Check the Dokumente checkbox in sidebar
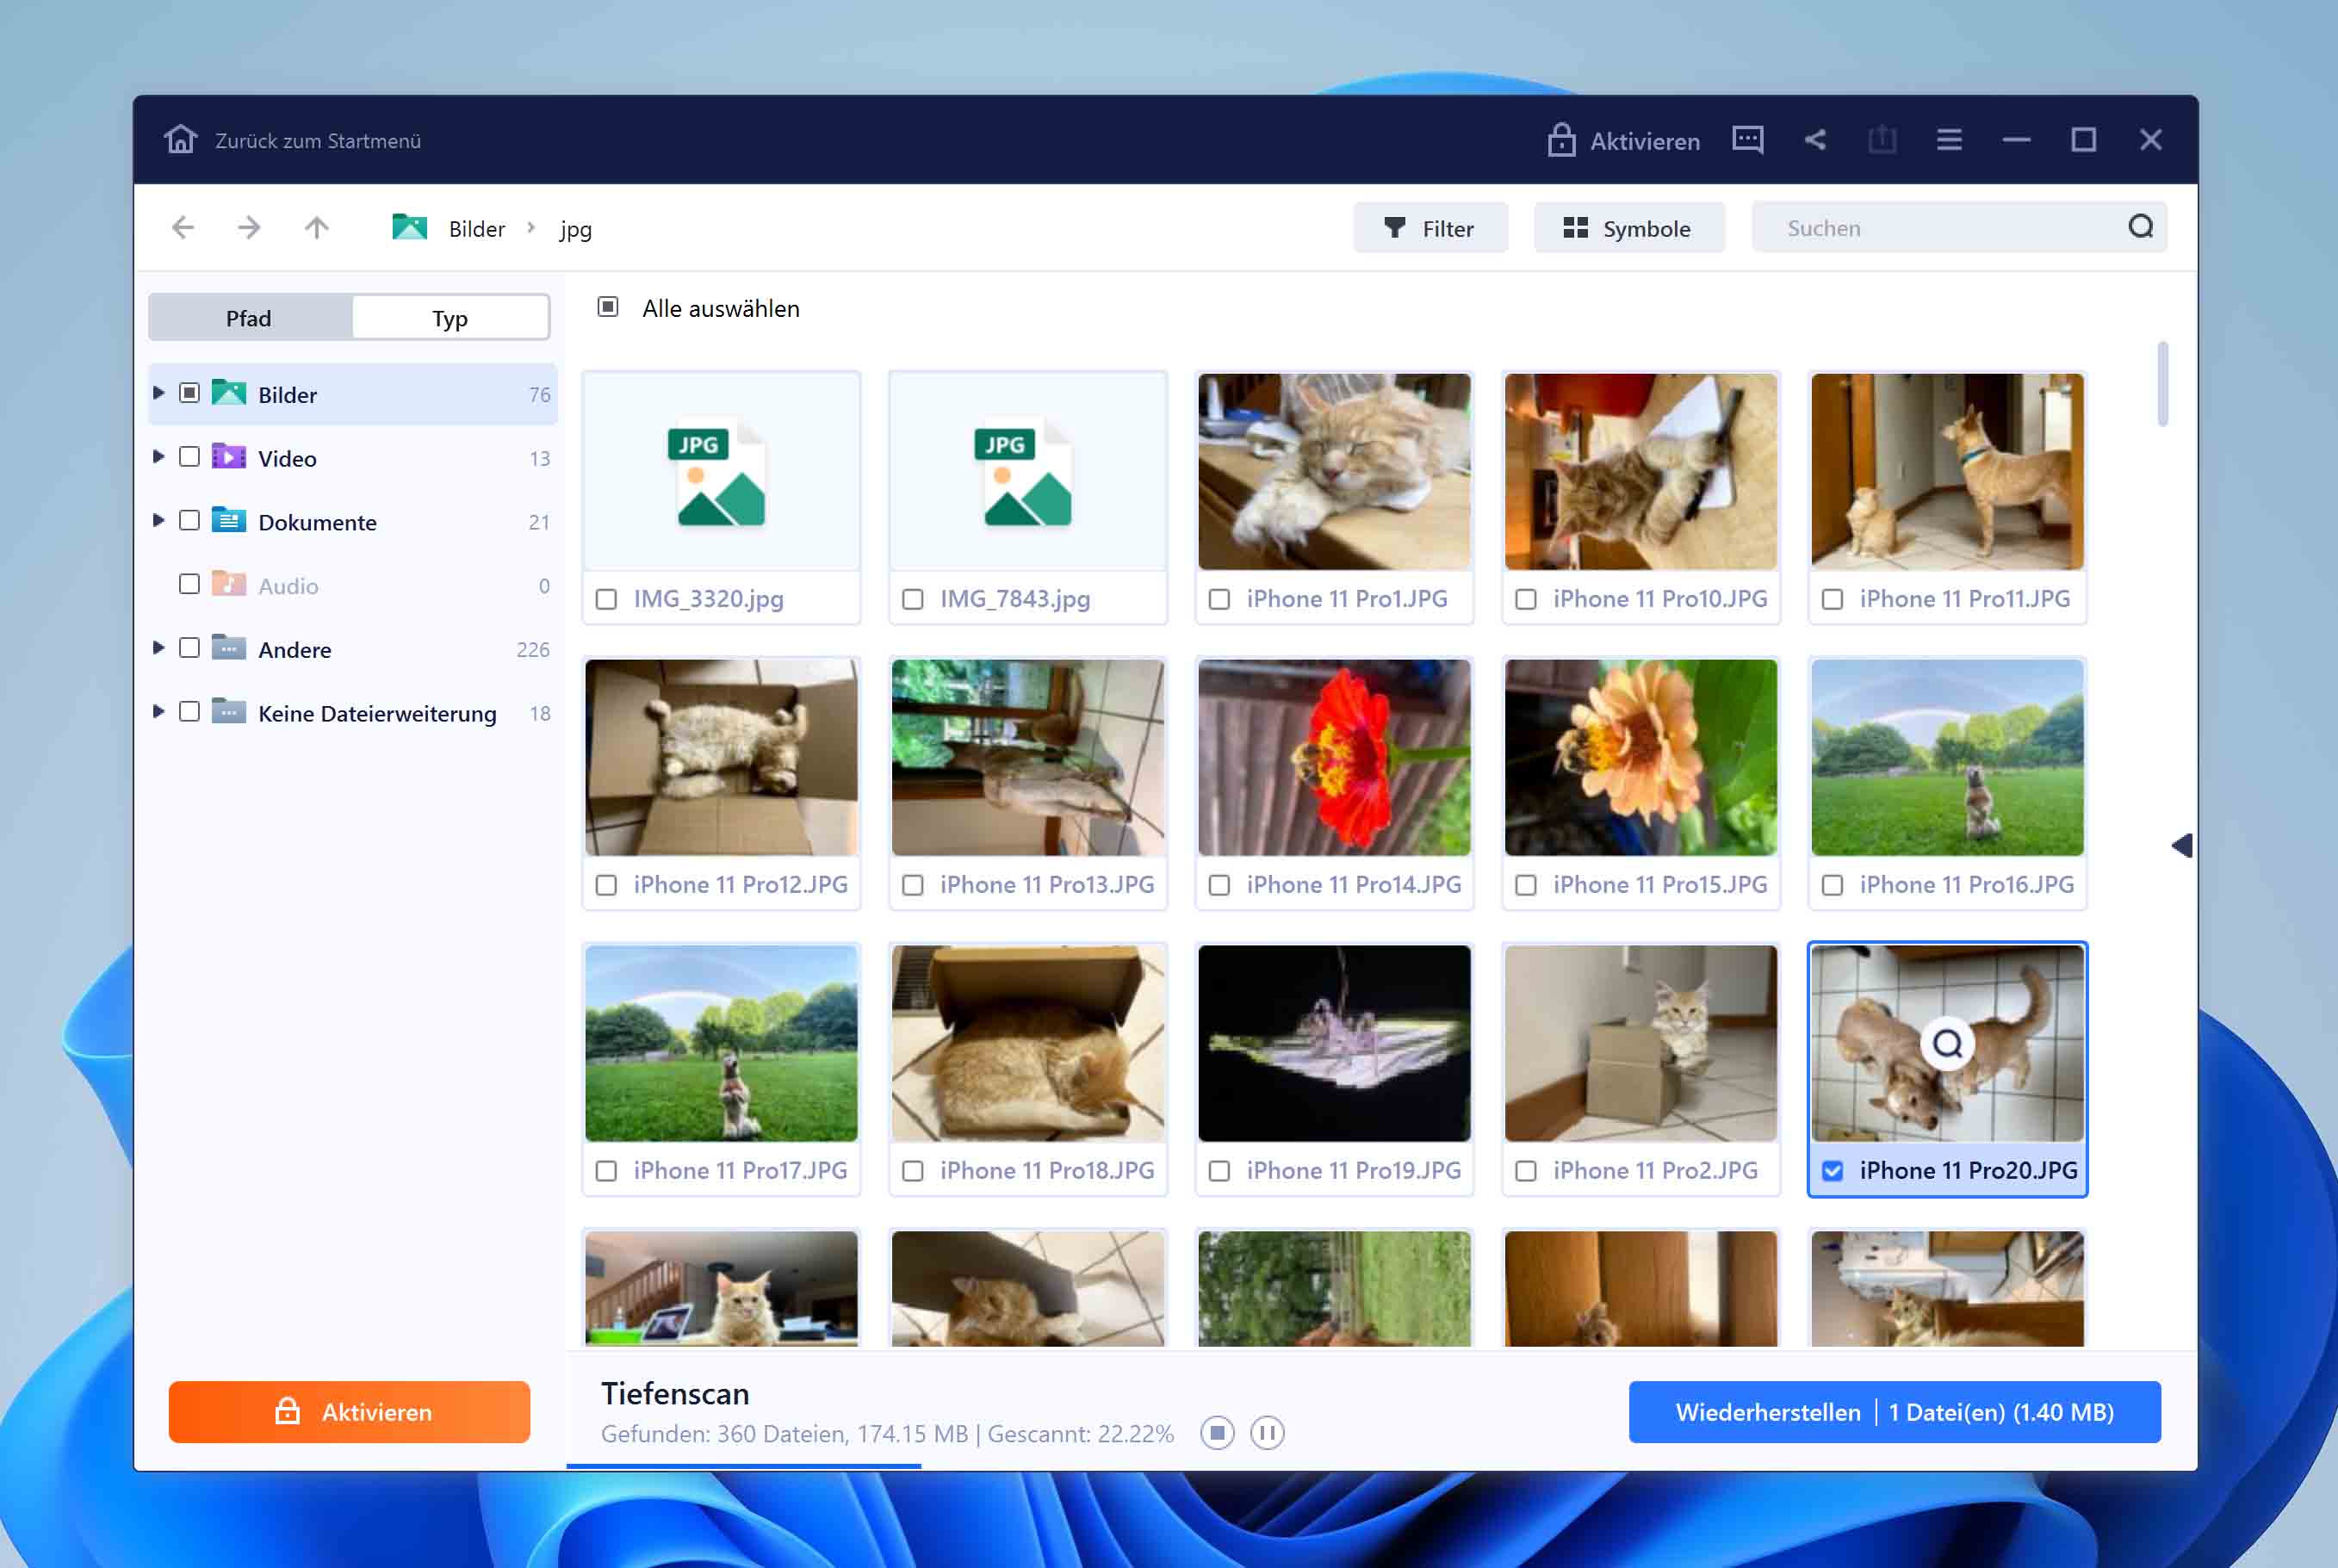Image resolution: width=2338 pixels, height=1568 pixels. point(189,521)
